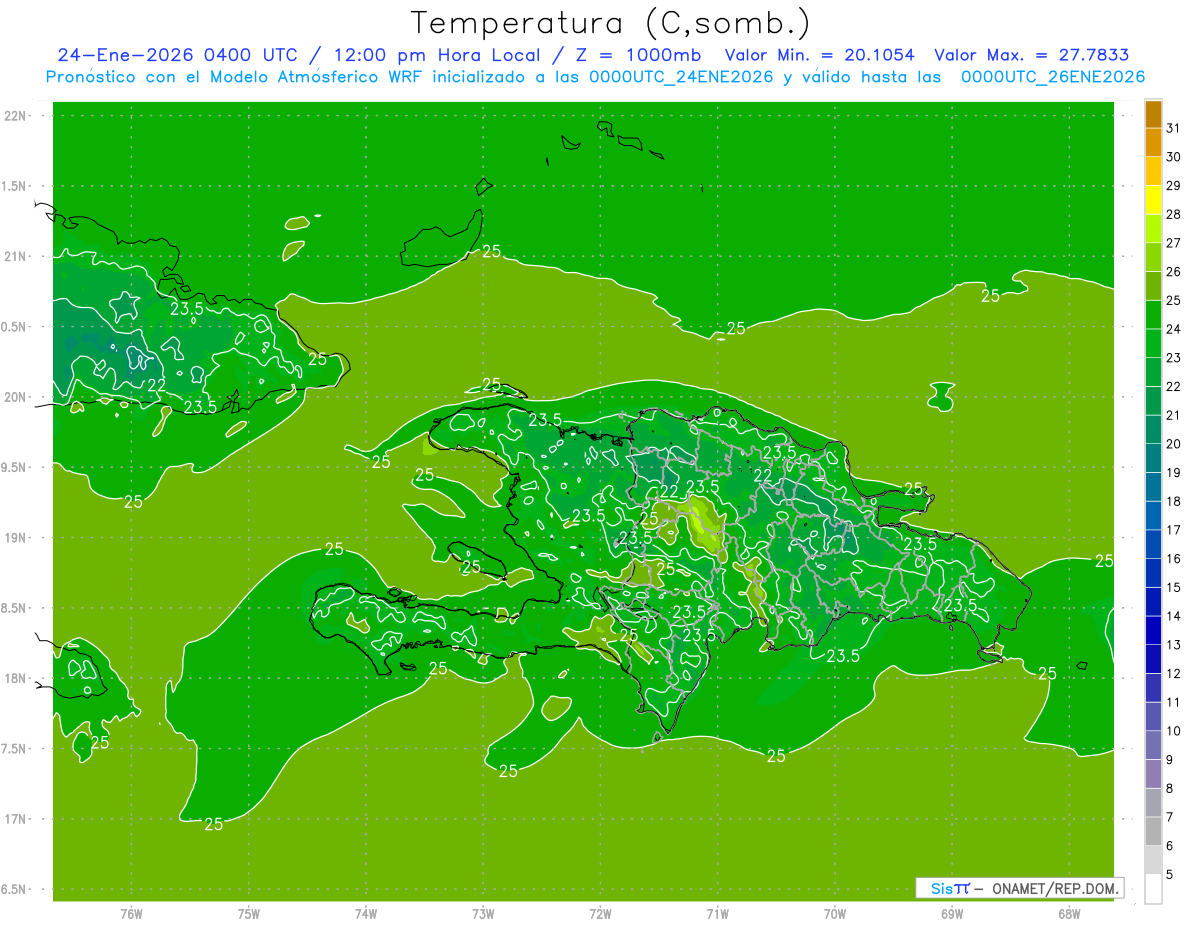Click the '23' legend value
This screenshot has height=927, width=1200.
pos(1173,358)
